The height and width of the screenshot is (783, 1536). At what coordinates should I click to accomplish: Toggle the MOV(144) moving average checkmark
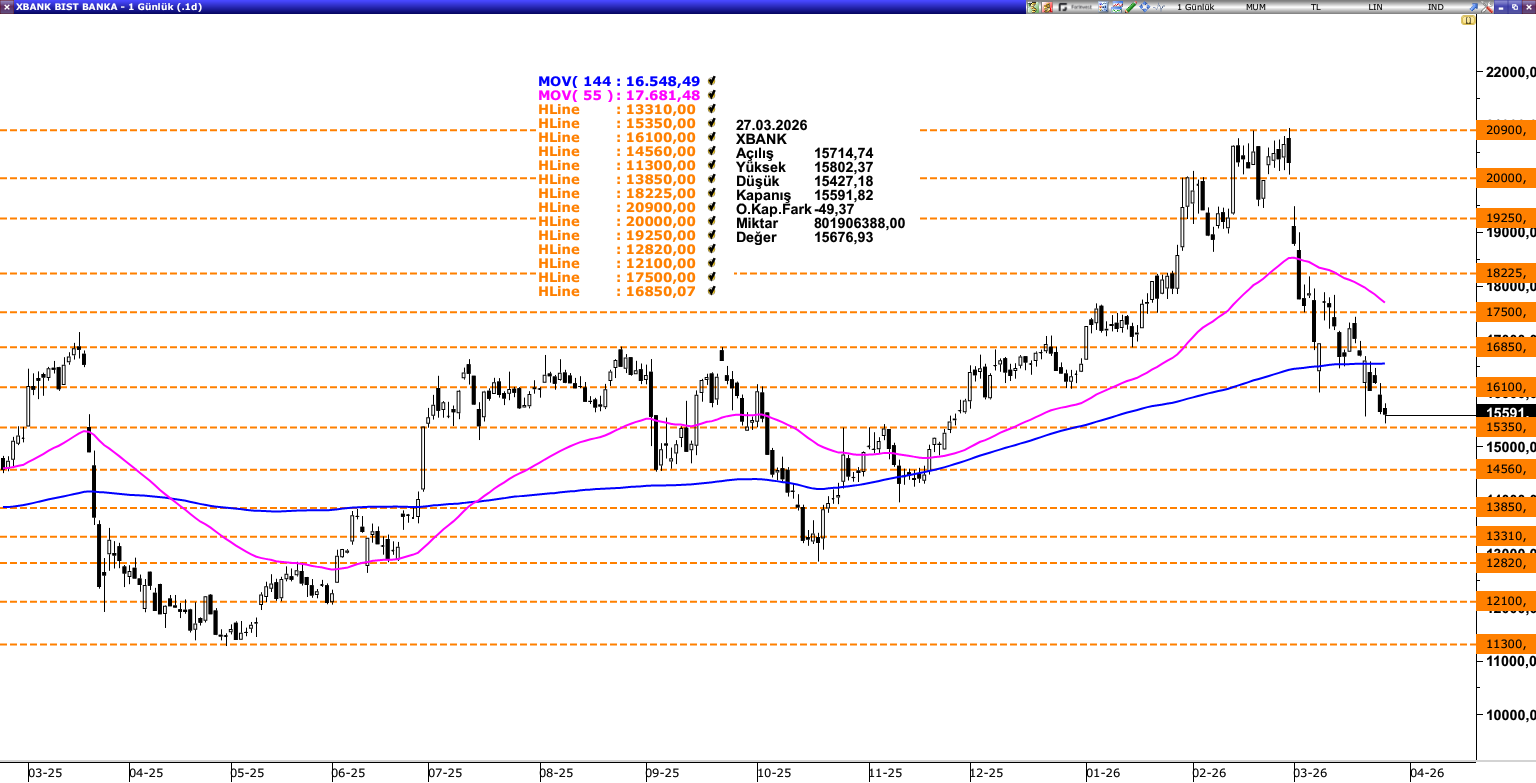712,81
